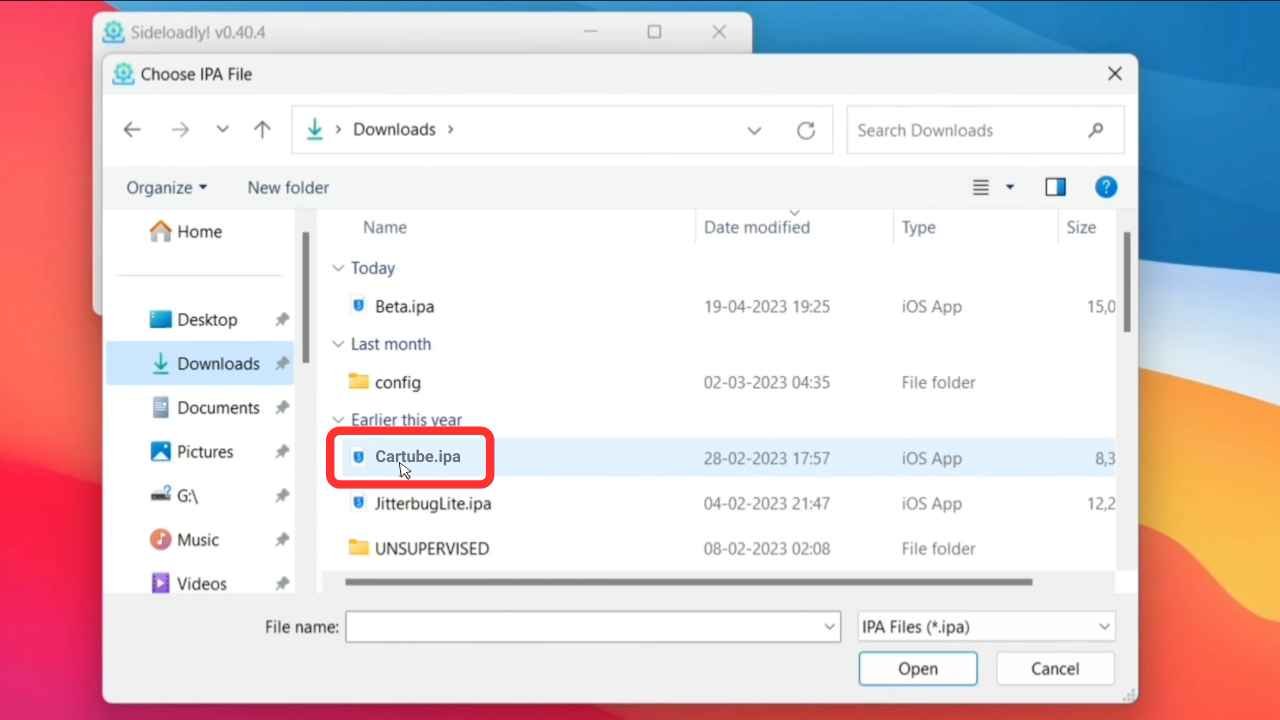Collapse the Last month group
This screenshot has height=720, width=1280.
coord(339,344)
